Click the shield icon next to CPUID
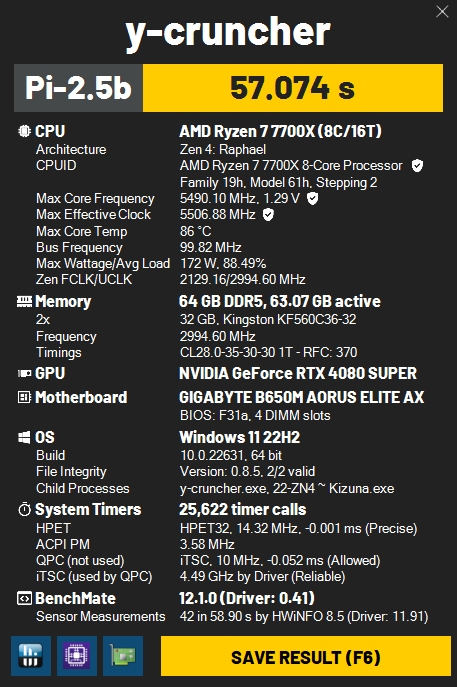Image resolution: width=457 pixels, height=687 pixels. click(417, 166)
